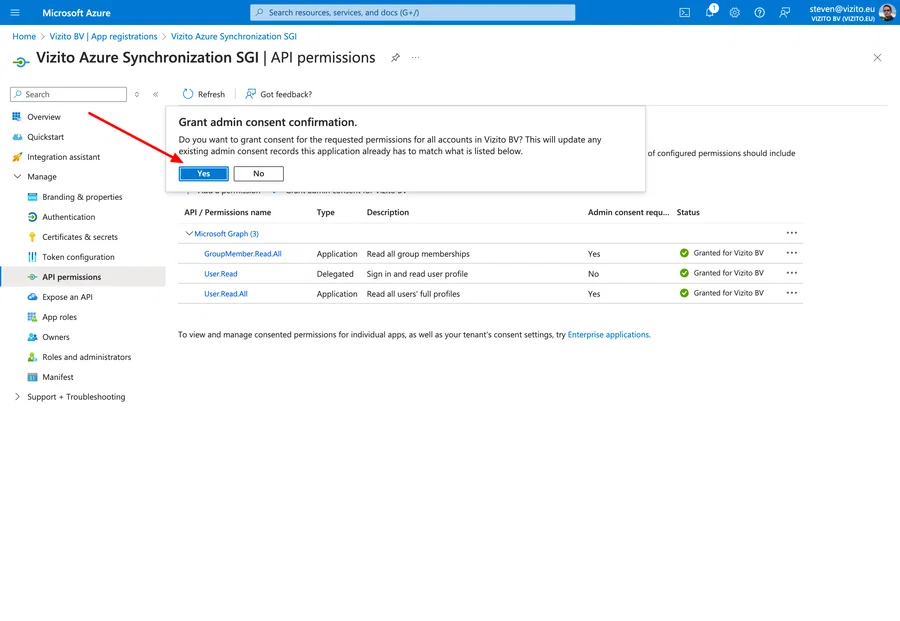Image resolution: width=900 pixels, height=621 pixels.
Task: Collapse the Microsoft Graph (3) permission group
Action: [x=190, y=233]
